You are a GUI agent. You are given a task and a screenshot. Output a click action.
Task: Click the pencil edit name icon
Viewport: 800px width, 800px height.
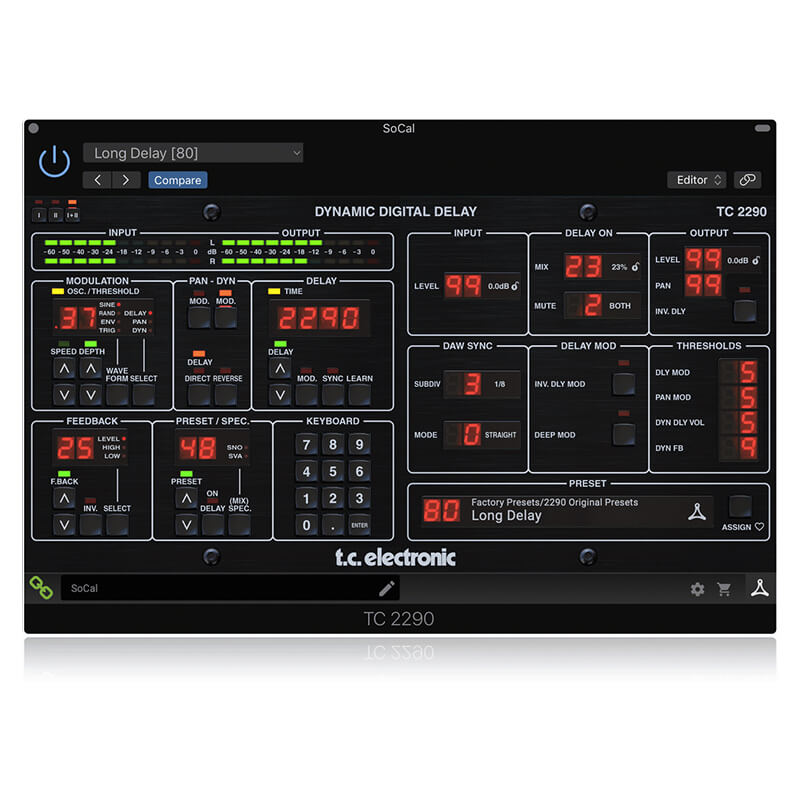click(x=386, y=589)
